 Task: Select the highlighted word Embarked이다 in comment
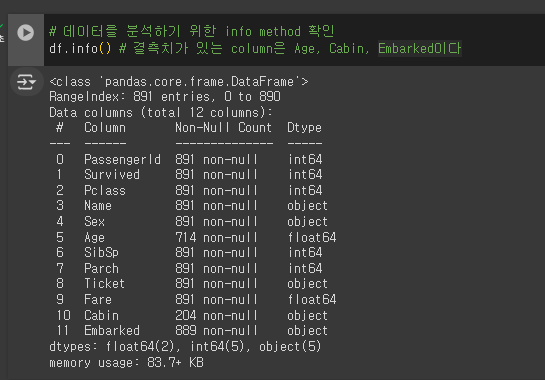point(420,48)
